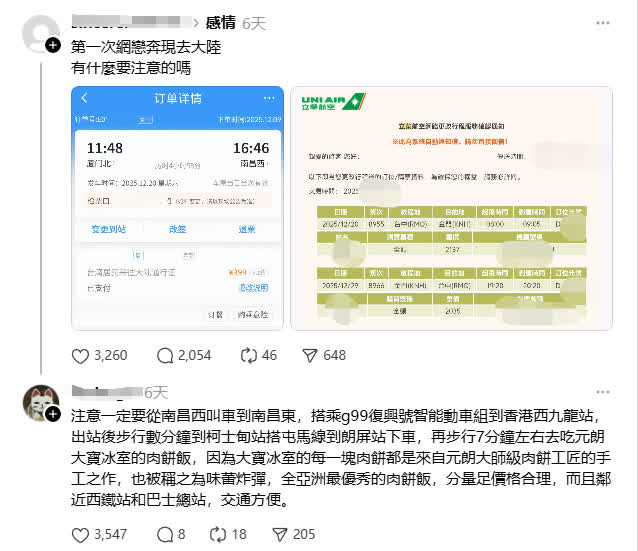Viewport: 638px width, 551px height.
Task: Like the reply with 3,547 likes
Action: 80,535
